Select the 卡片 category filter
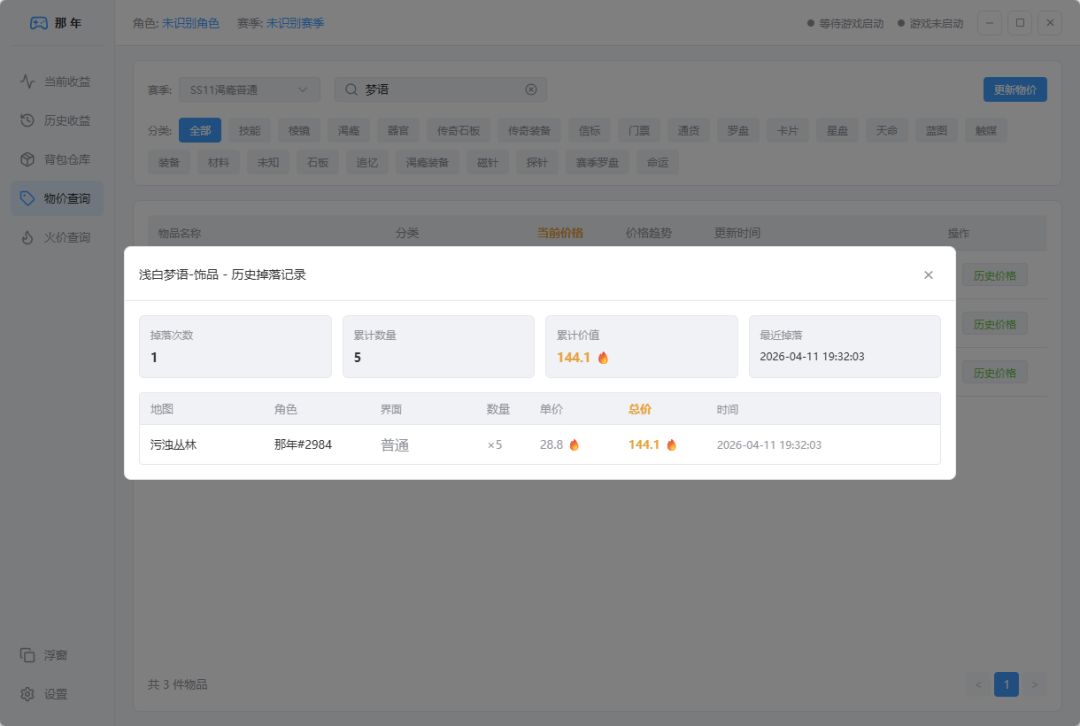 click(x=787, y=130)
